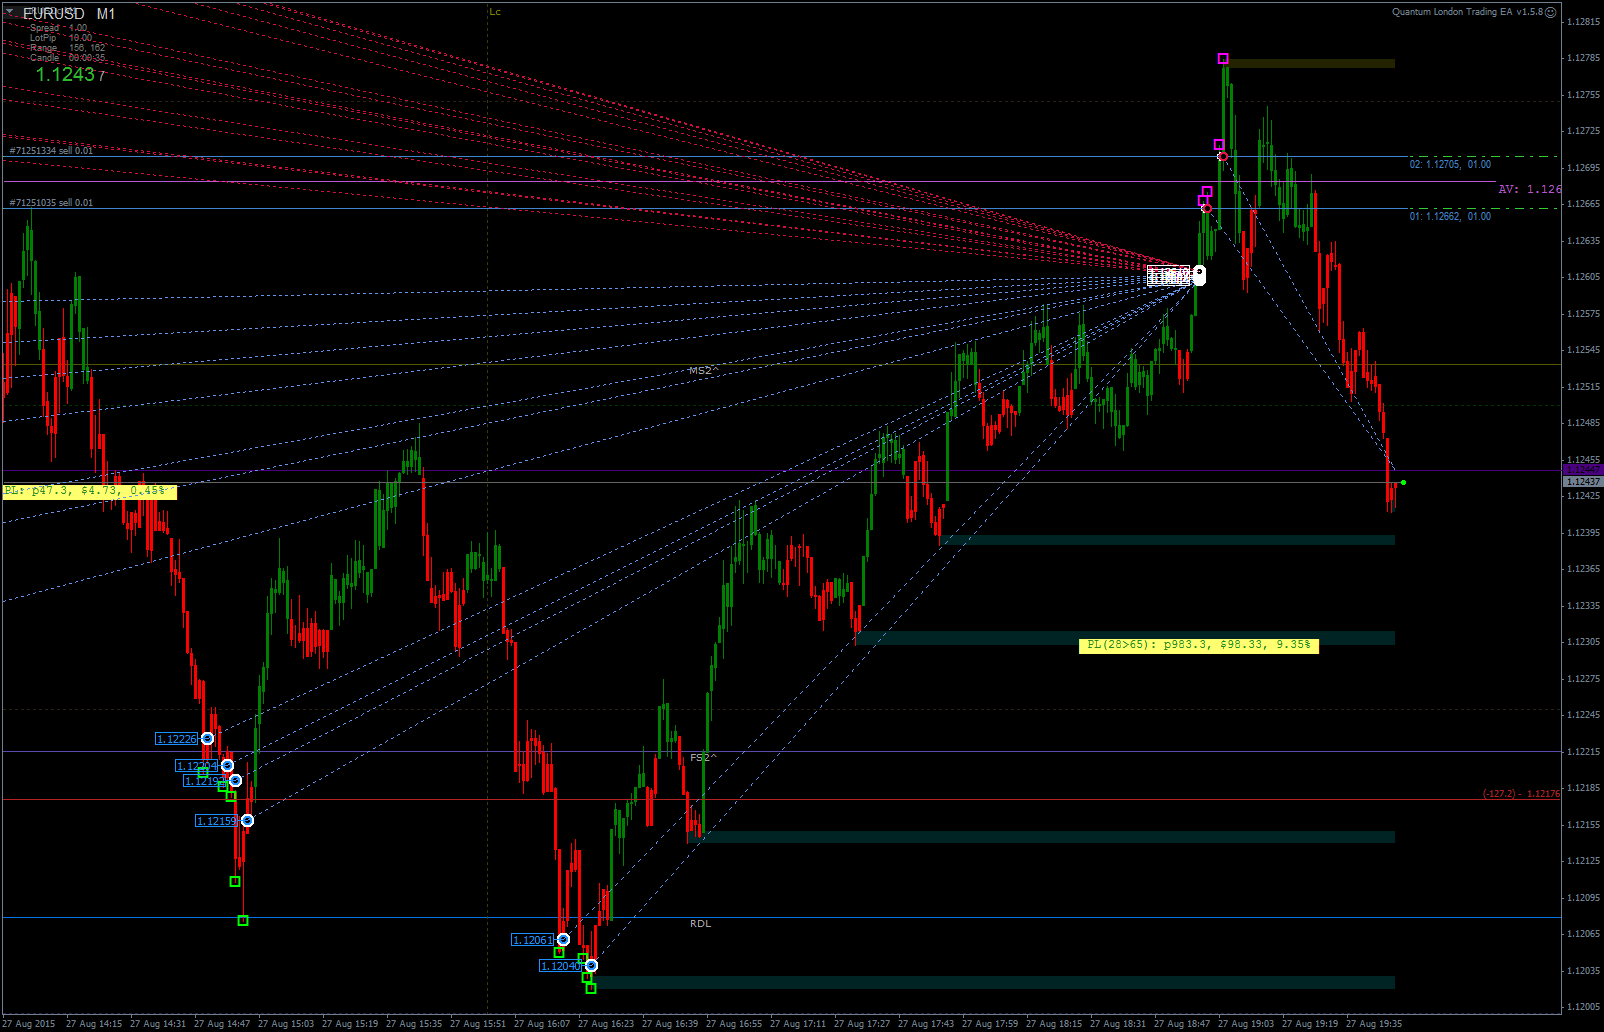The width and height of the screenshot is (1604, 1032).
Task: Click the teal support zone near 1.12395
Action: coord(1166,540)
